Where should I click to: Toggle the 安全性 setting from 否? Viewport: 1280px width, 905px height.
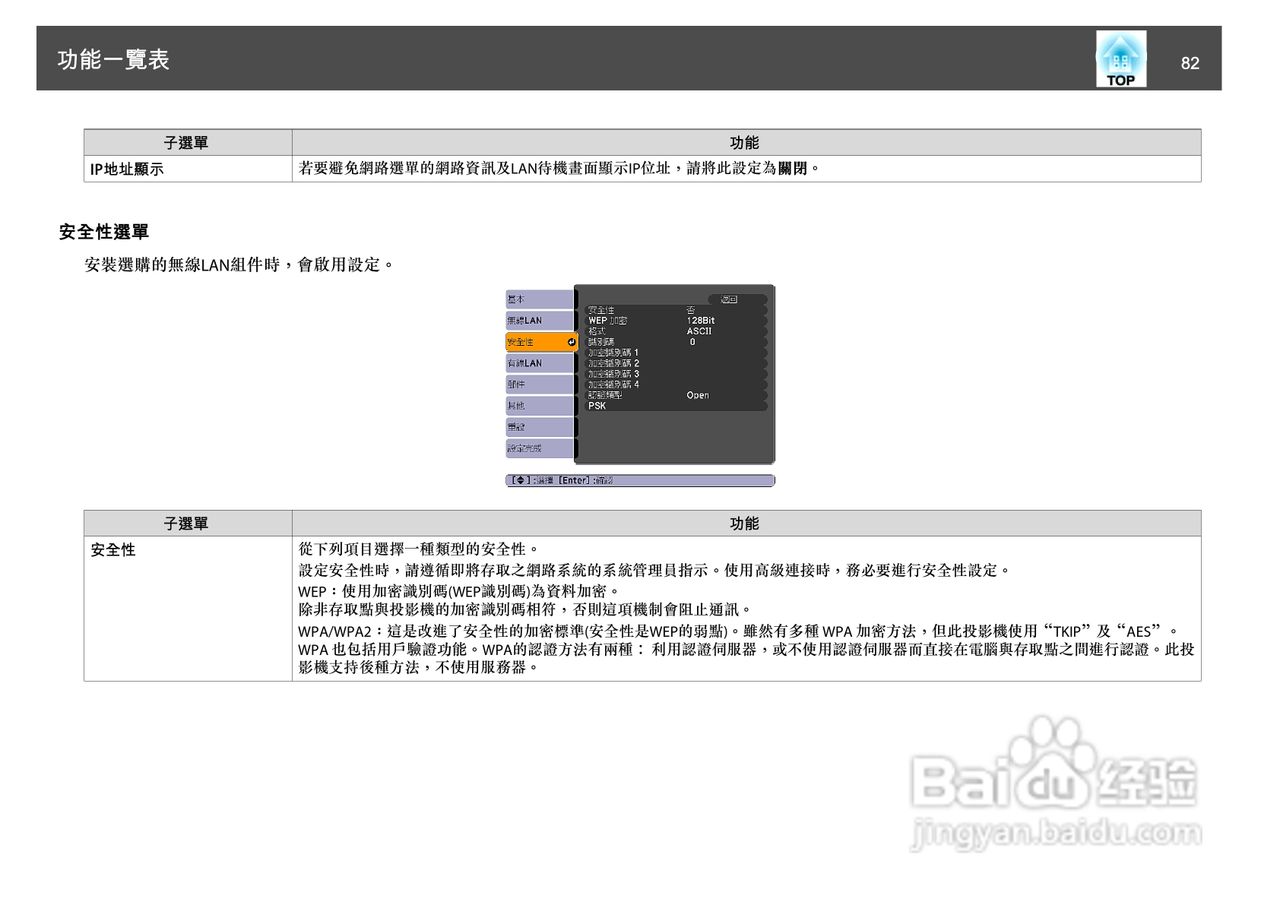[x=691, y=309]
